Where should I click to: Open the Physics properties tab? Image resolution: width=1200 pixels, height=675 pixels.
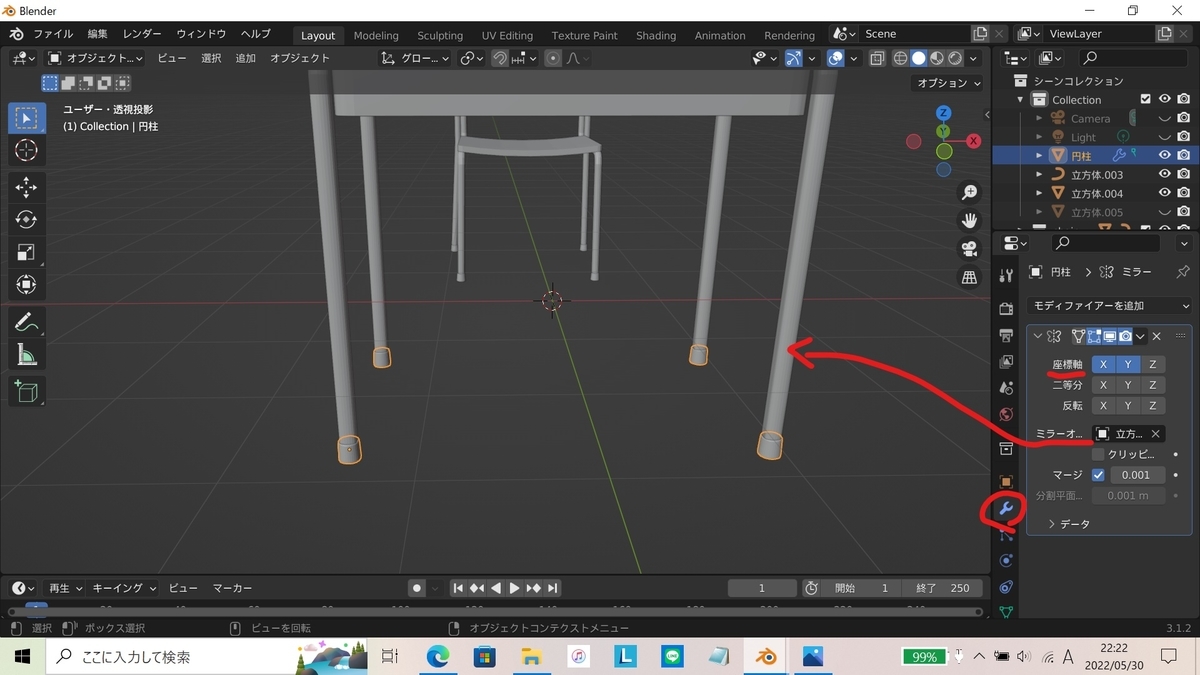(x=1006, y=561)
